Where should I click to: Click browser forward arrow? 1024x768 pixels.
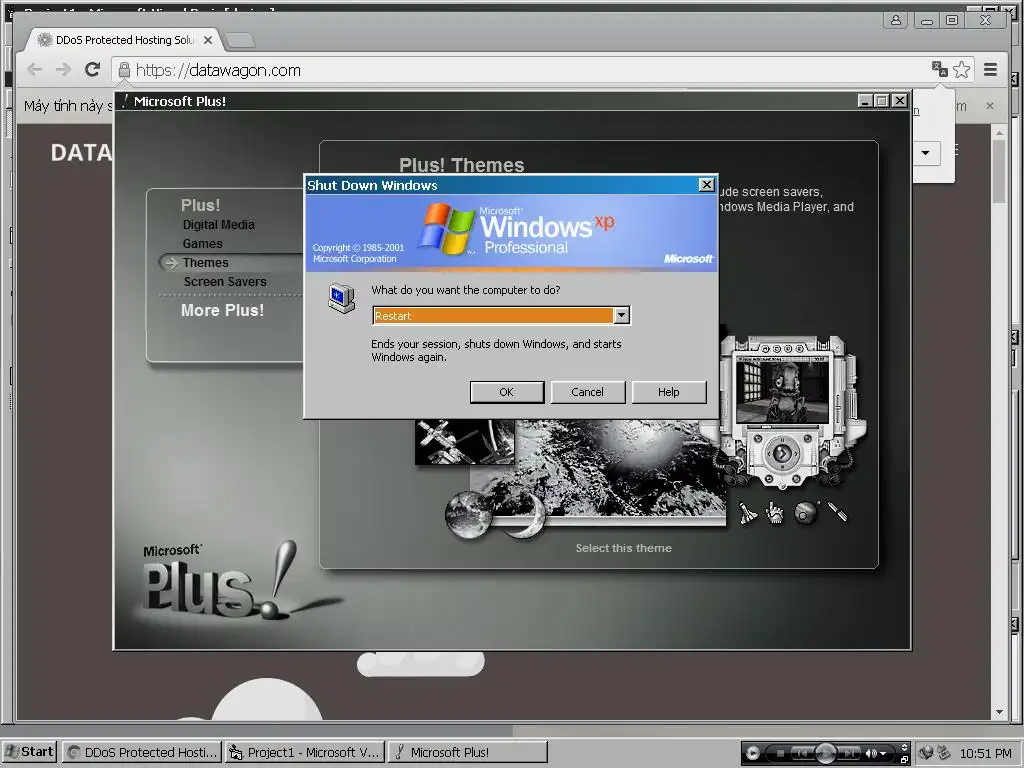pos(63,69)
